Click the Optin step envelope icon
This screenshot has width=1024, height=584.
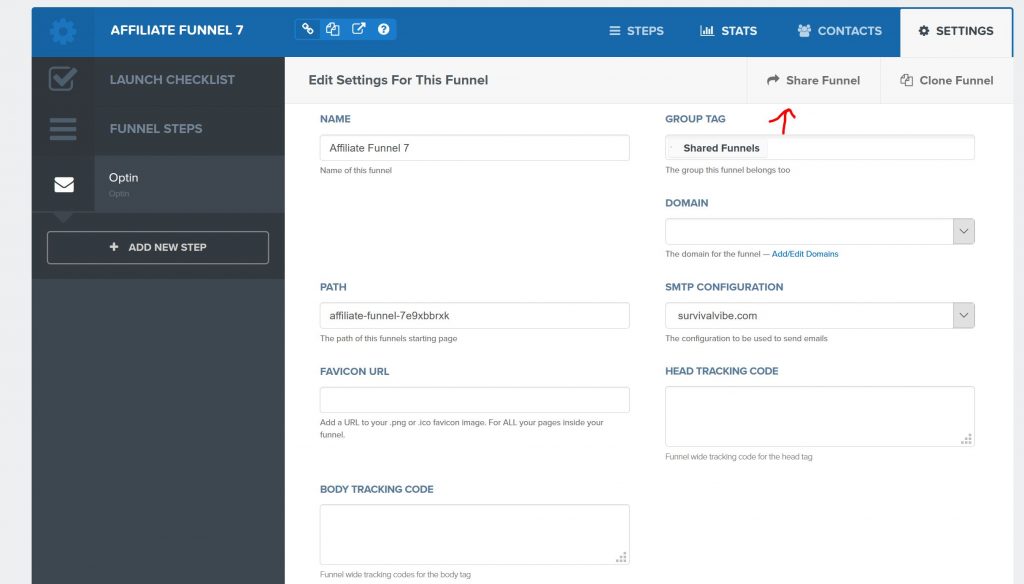coord(63,185)
